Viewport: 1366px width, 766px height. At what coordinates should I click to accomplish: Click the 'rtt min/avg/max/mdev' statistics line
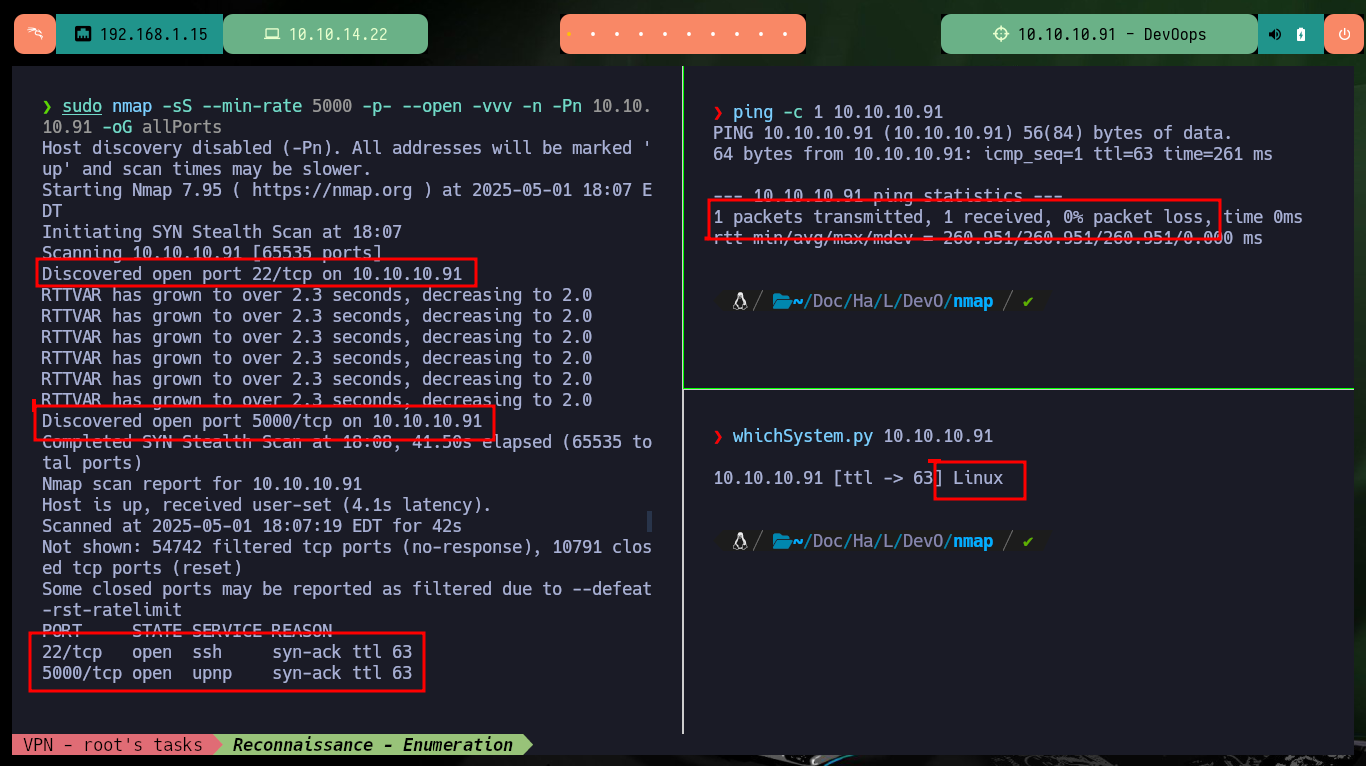click(988, 238)
